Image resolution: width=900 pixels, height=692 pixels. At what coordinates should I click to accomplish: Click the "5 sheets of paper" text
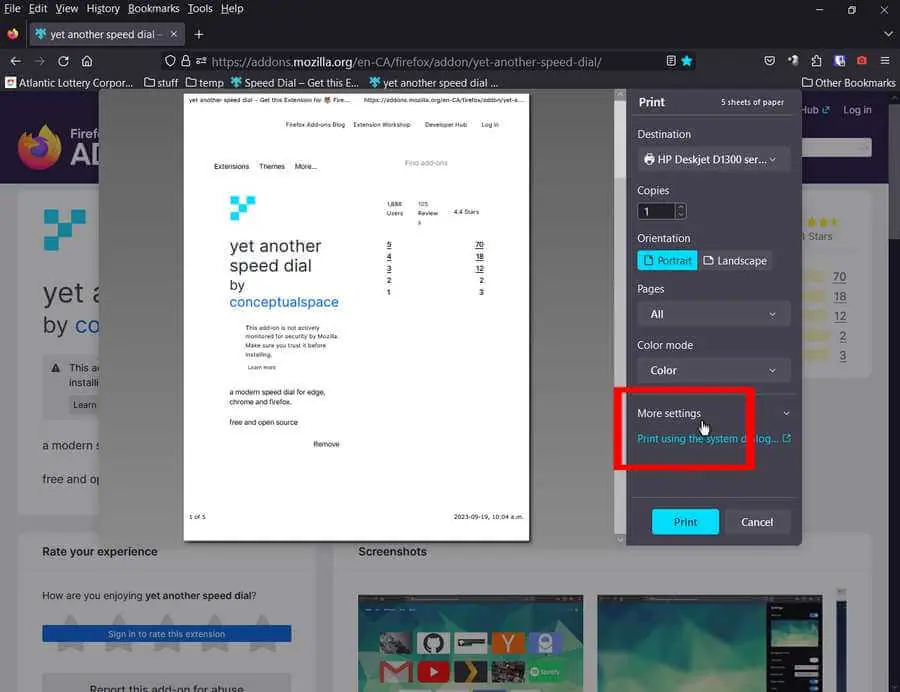point(752,102)
